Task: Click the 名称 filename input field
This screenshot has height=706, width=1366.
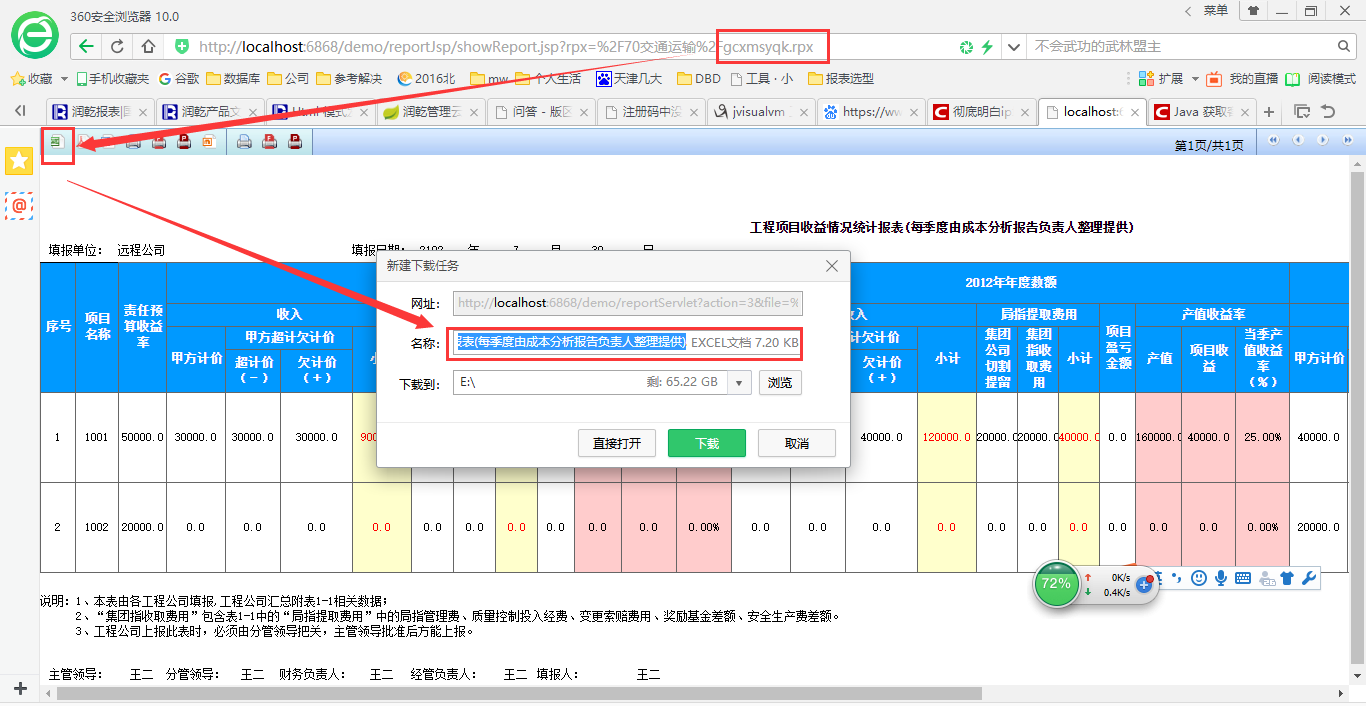Action: coord(627,342)
